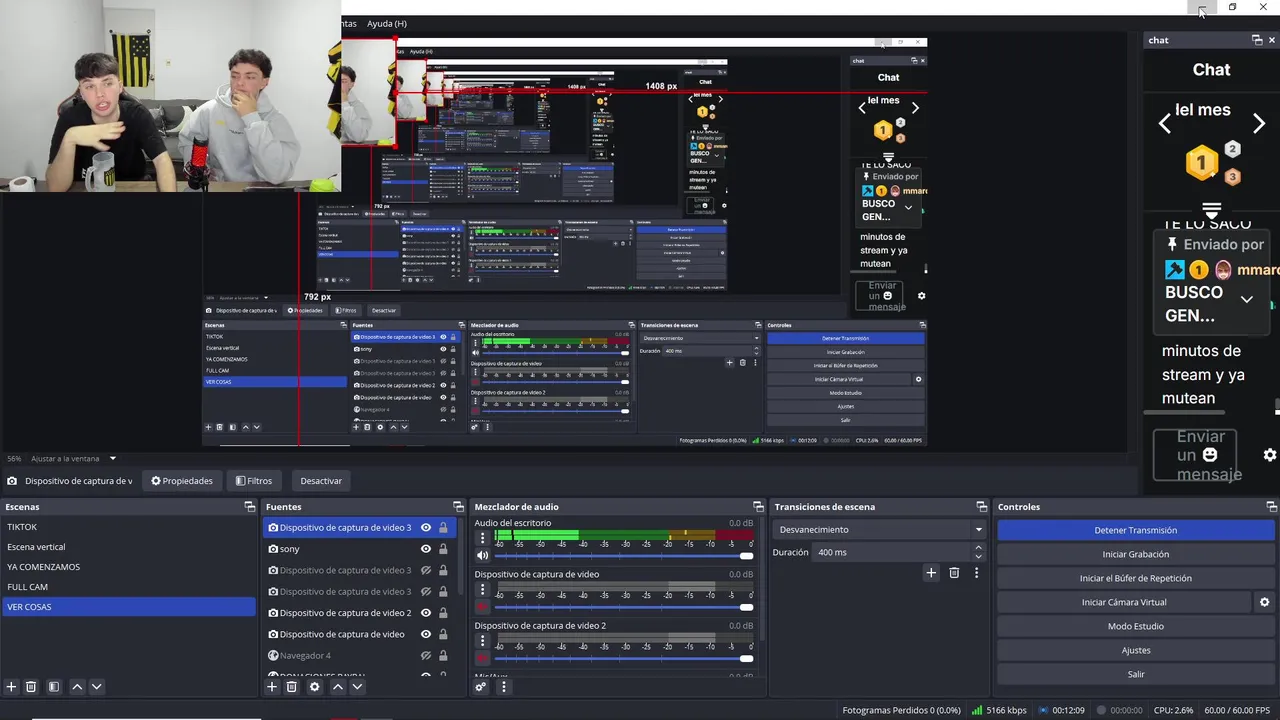Expand pinned BUSCO GEN chat message chevron
The width and height of the screenshot is (1280, 720).
click(x=1247, y=299)
